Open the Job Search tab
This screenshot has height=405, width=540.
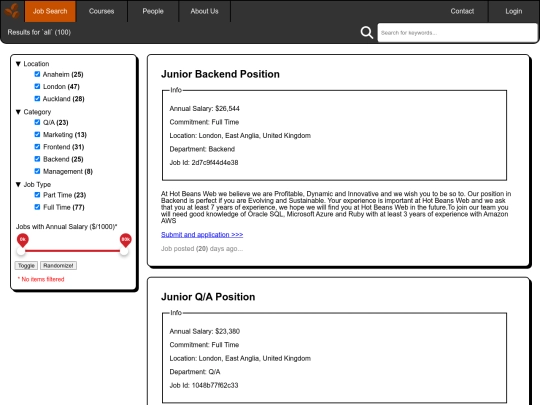[x=50, y=11]
